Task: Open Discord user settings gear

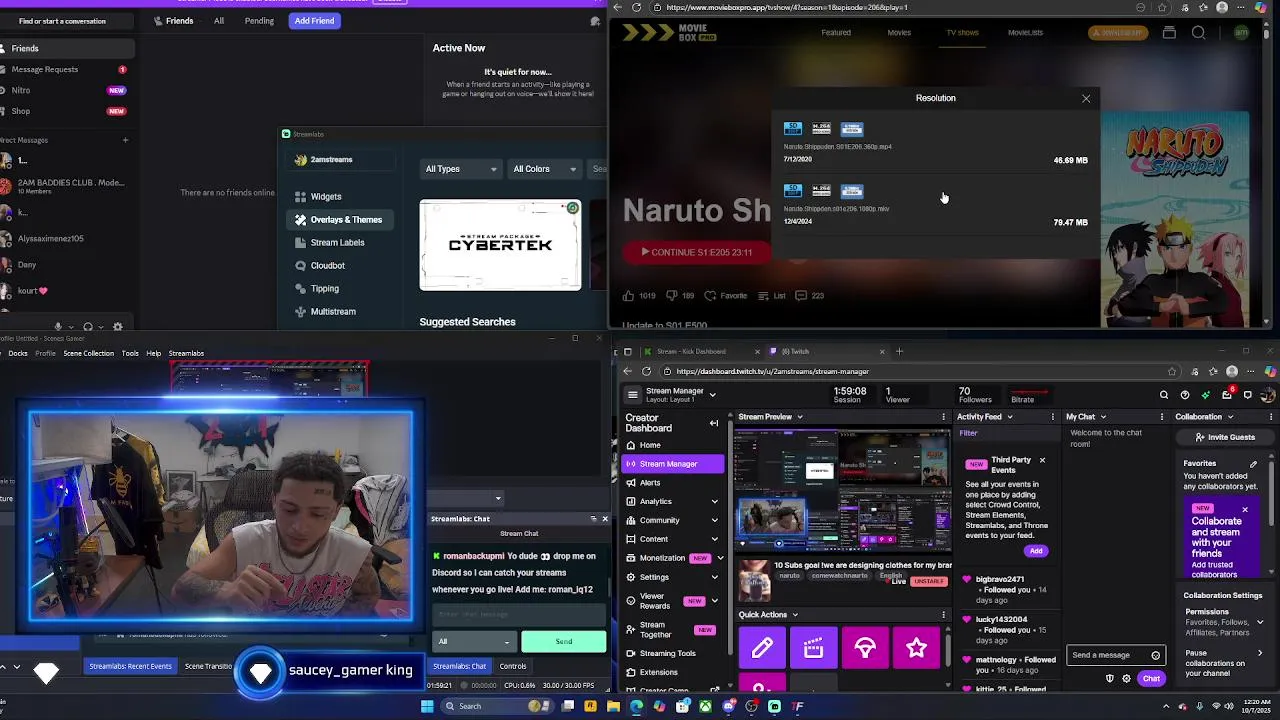Action: [117, 327]
